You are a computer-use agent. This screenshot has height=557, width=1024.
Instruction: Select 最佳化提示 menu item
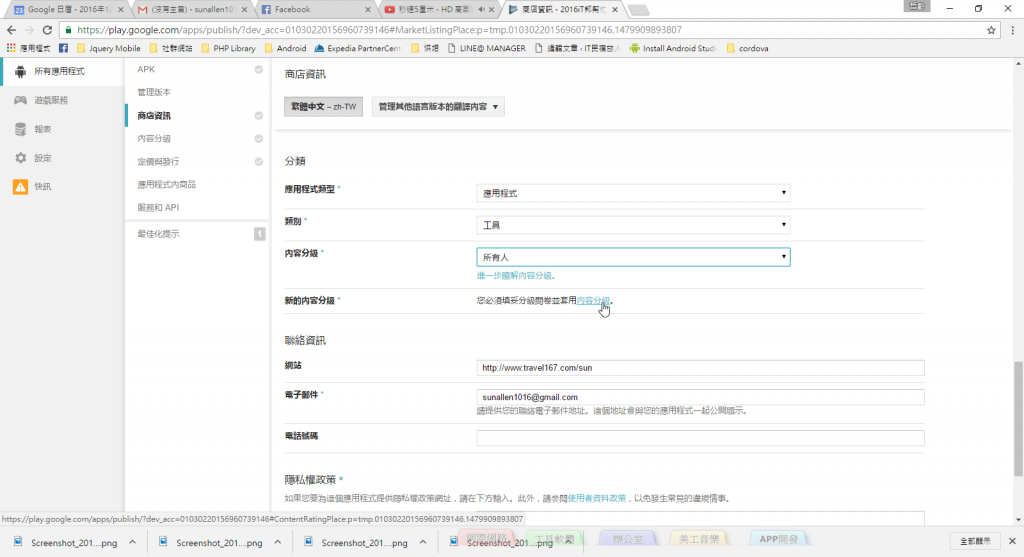coord(158,234)
